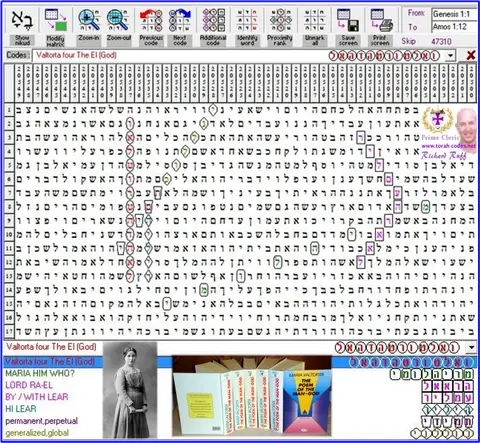Click the To field Amos 1:12

coord(454,26)
